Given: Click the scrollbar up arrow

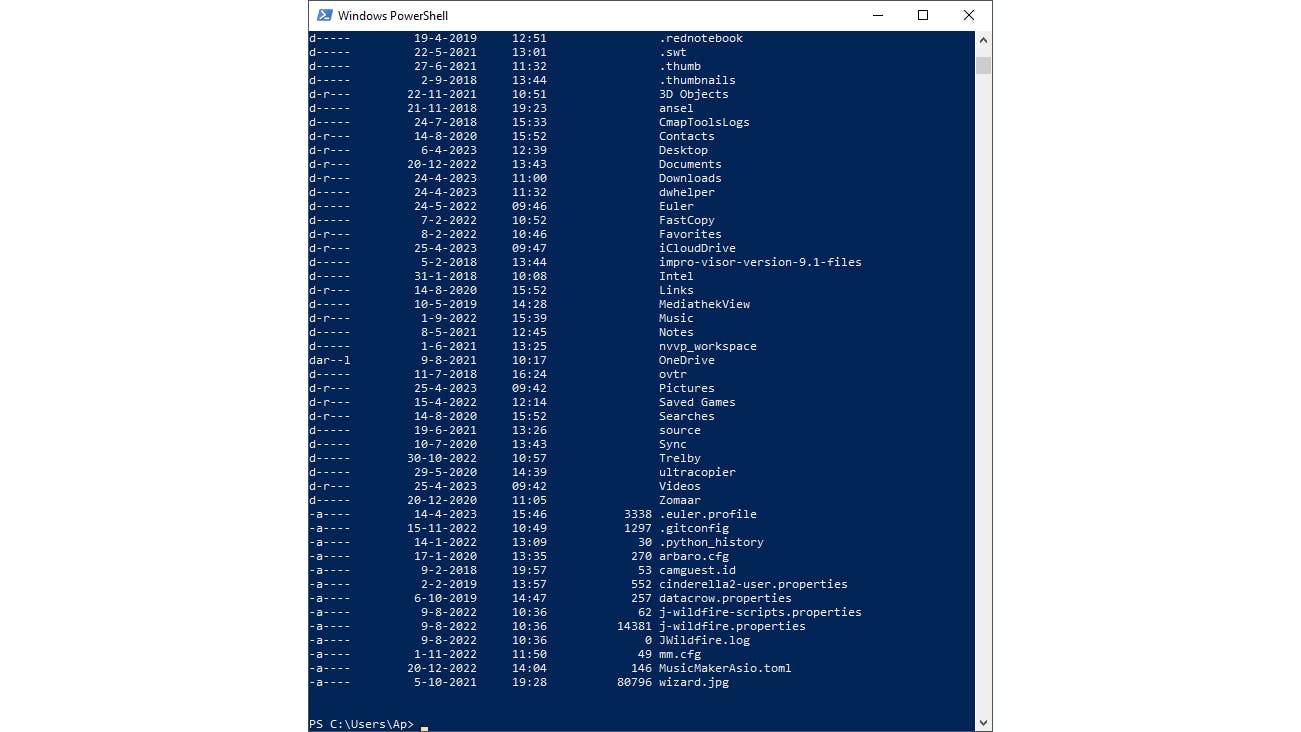Looking at the screenshot, I should click(984, 40).
